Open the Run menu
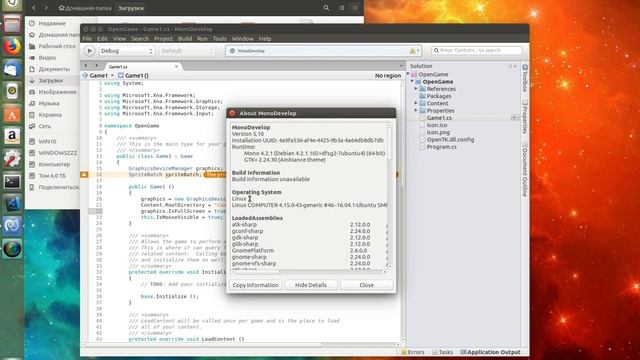The width and height of the screenshot is (640, 360). (202, 39)
